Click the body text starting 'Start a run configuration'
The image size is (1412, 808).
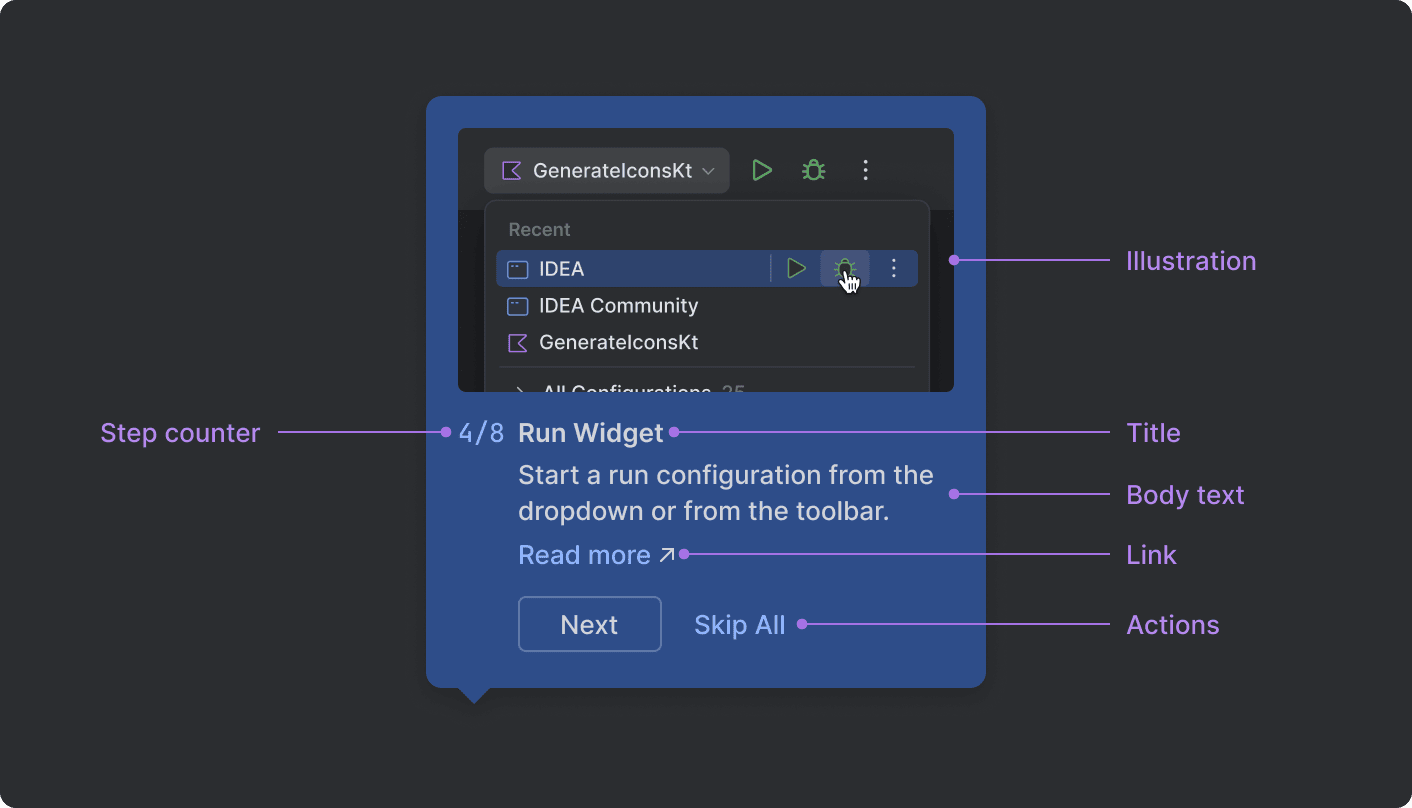coord(726,493)
